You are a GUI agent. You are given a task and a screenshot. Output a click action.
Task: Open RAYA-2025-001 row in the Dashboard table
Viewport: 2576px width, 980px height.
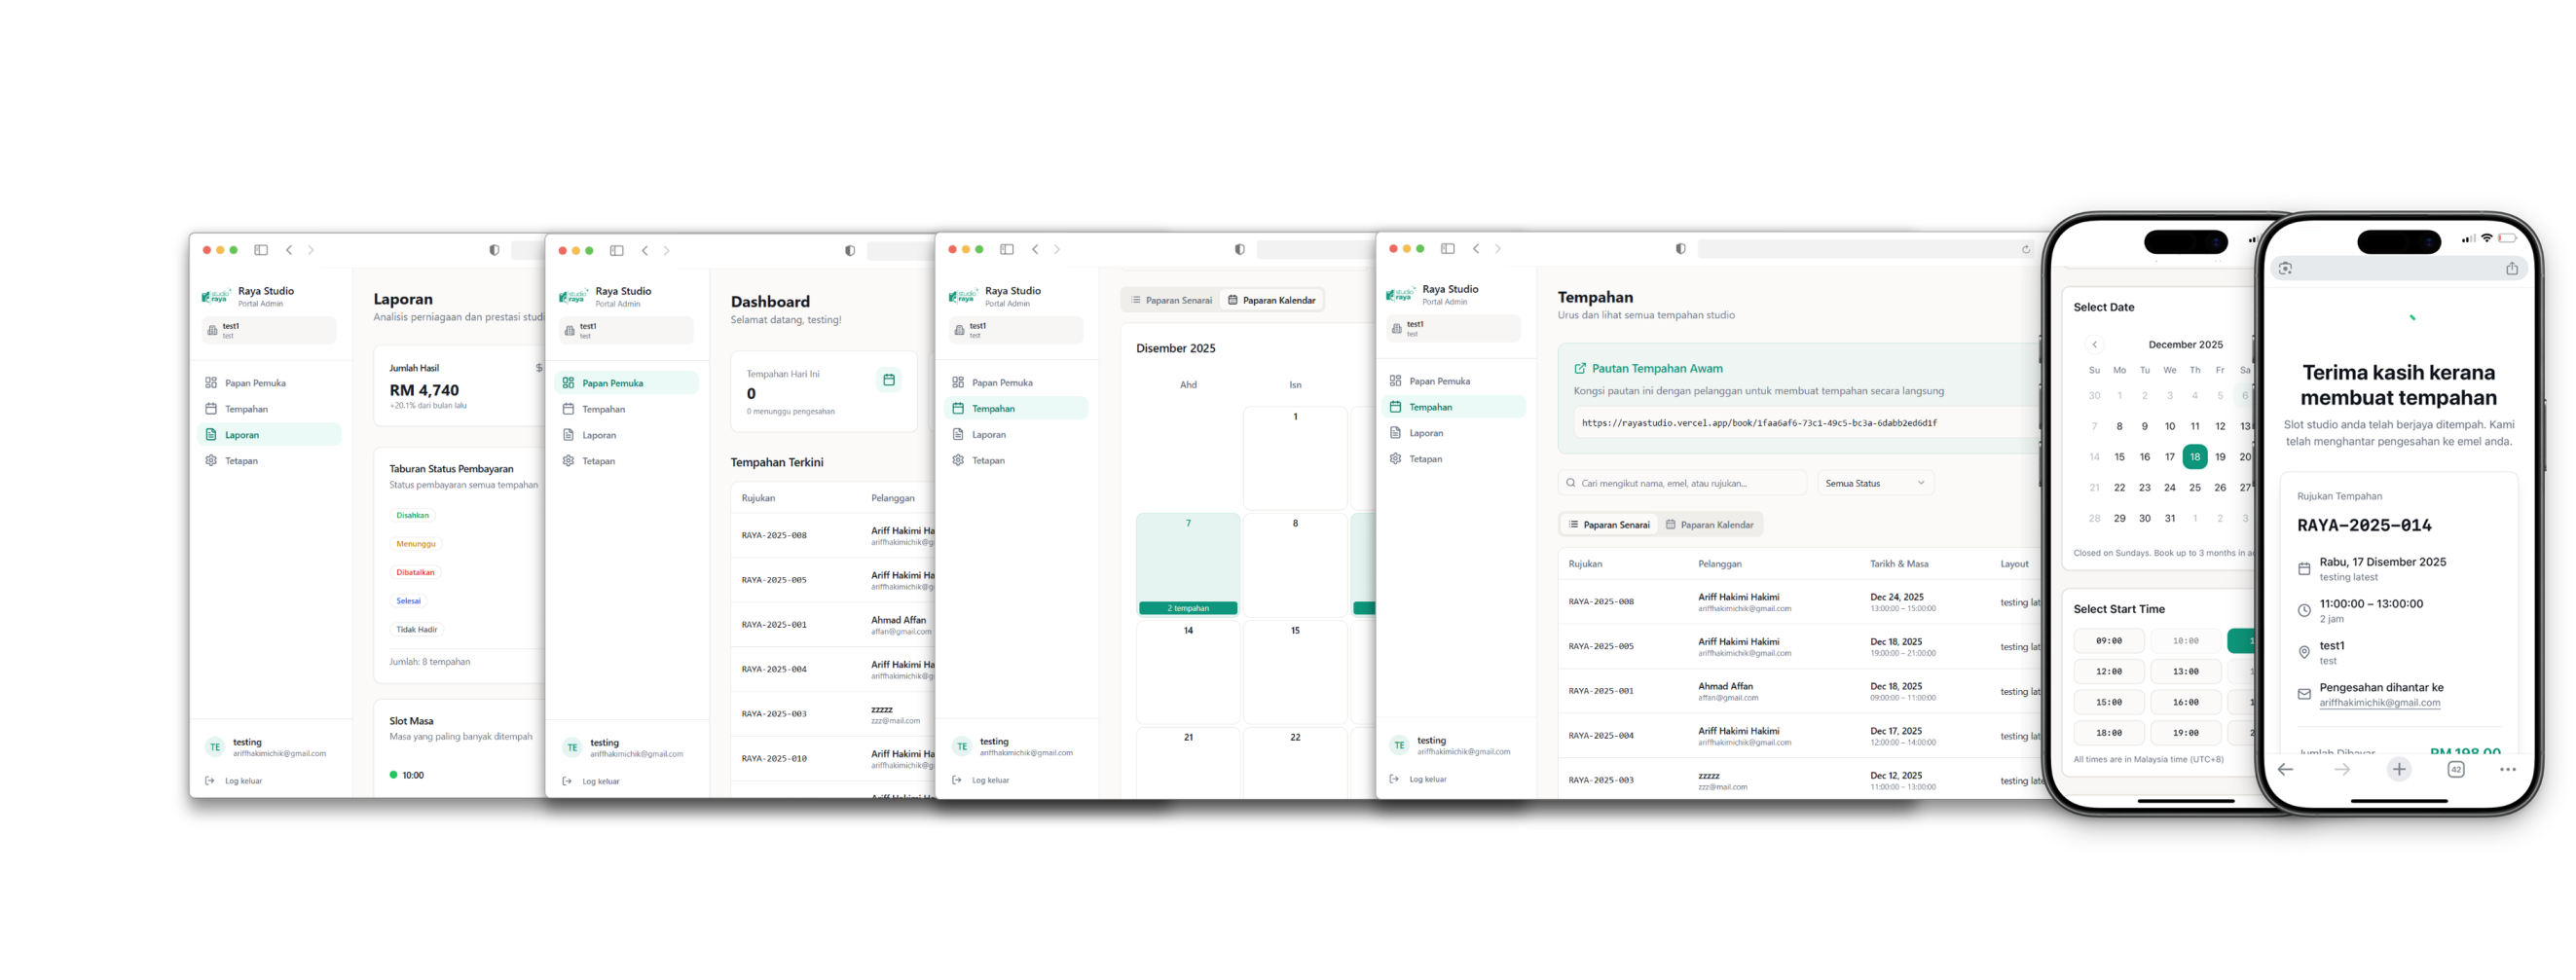point(835,625)
